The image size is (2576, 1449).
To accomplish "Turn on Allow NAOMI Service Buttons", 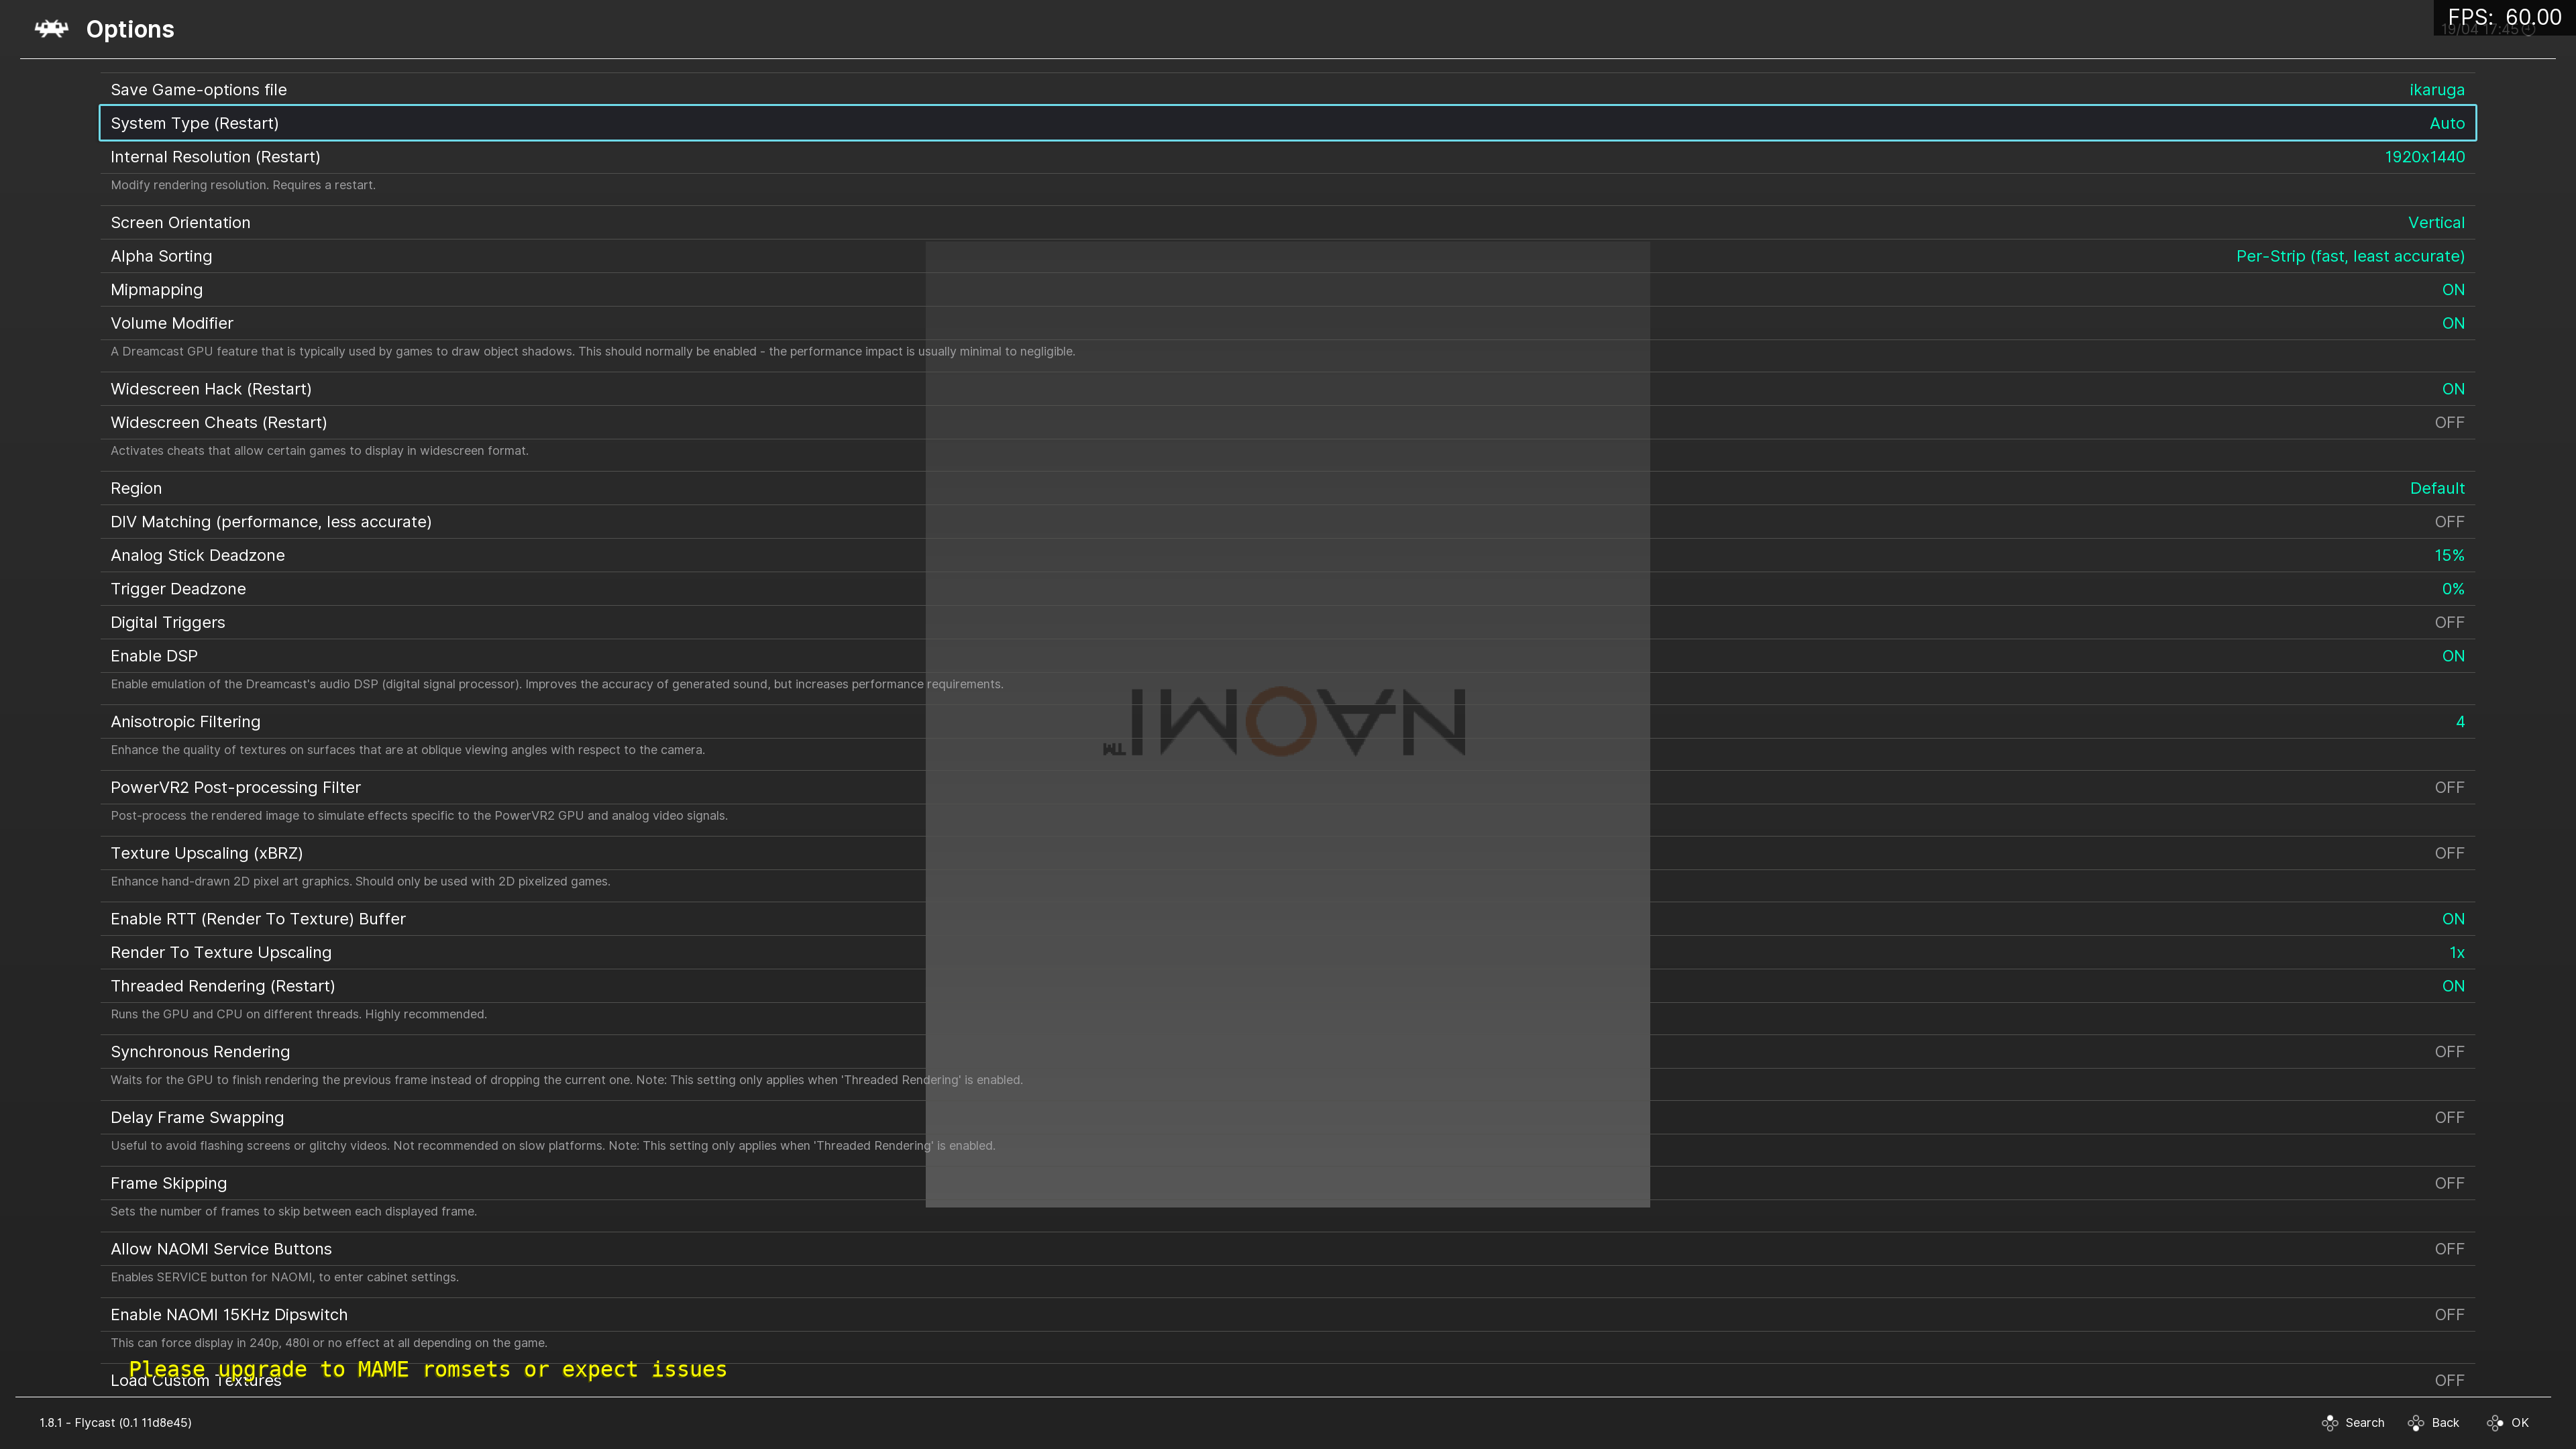I will coord(1287,1248).
